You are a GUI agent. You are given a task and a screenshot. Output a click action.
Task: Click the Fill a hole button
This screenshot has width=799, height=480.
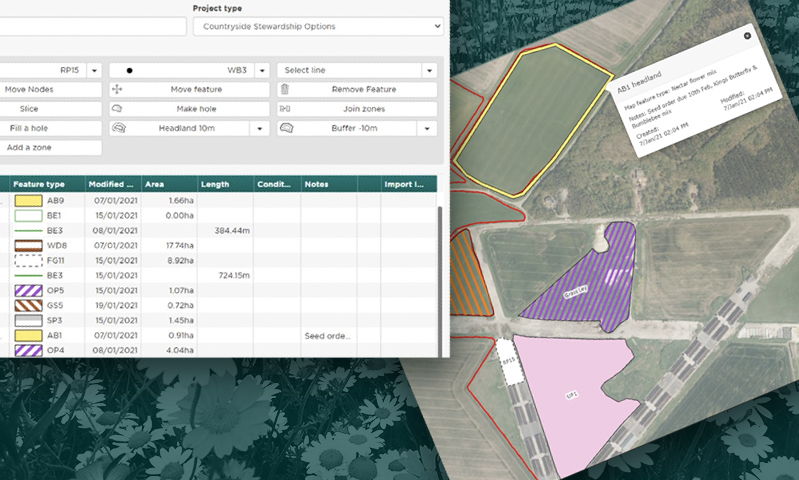50,128
